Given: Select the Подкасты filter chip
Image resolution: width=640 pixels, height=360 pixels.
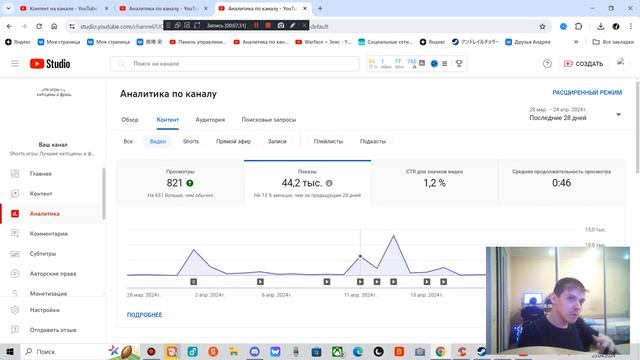Looking at the screenshot, I should tap(373, 141).
